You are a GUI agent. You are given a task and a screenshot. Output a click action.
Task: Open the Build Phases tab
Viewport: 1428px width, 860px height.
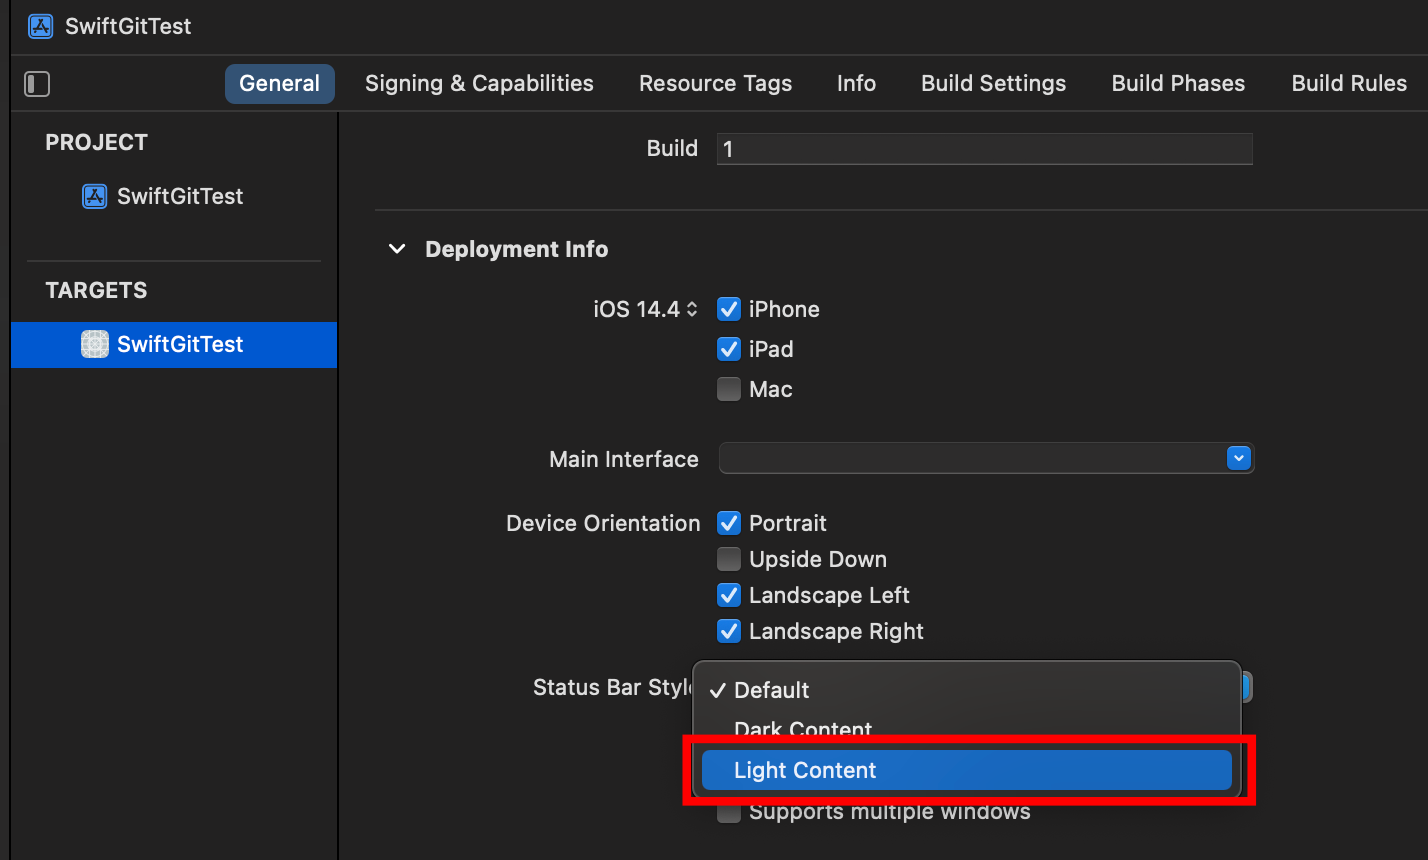coord(1179,84)
